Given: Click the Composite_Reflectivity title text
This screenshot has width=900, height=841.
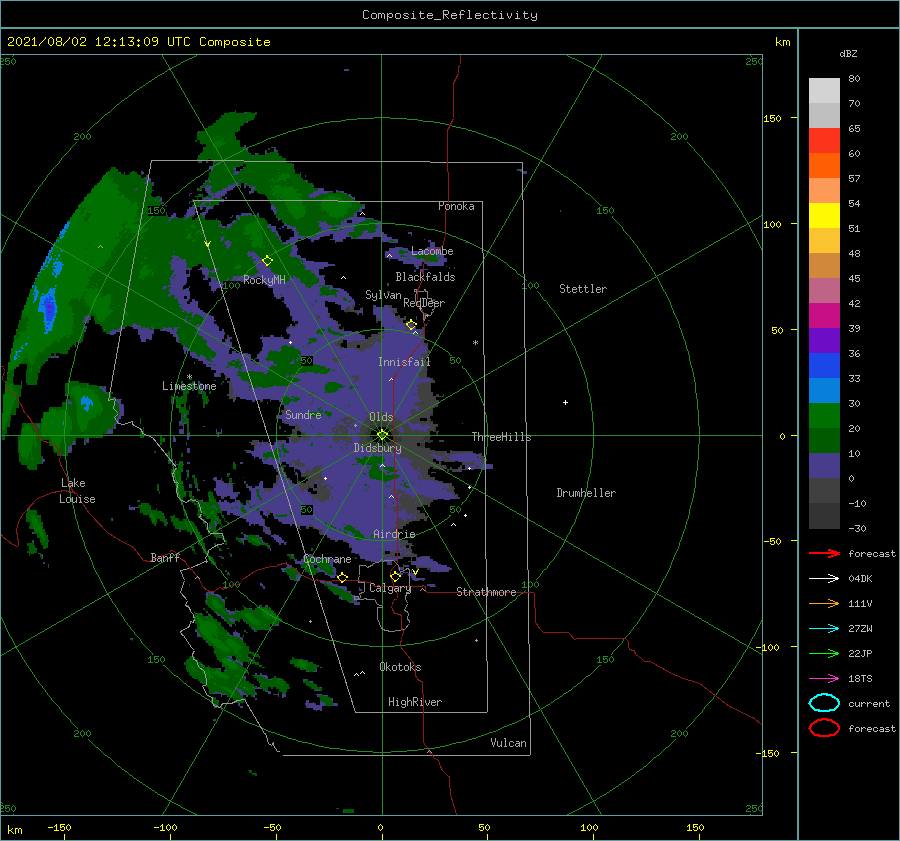Looking at the screenshot, I should point(449,15).
